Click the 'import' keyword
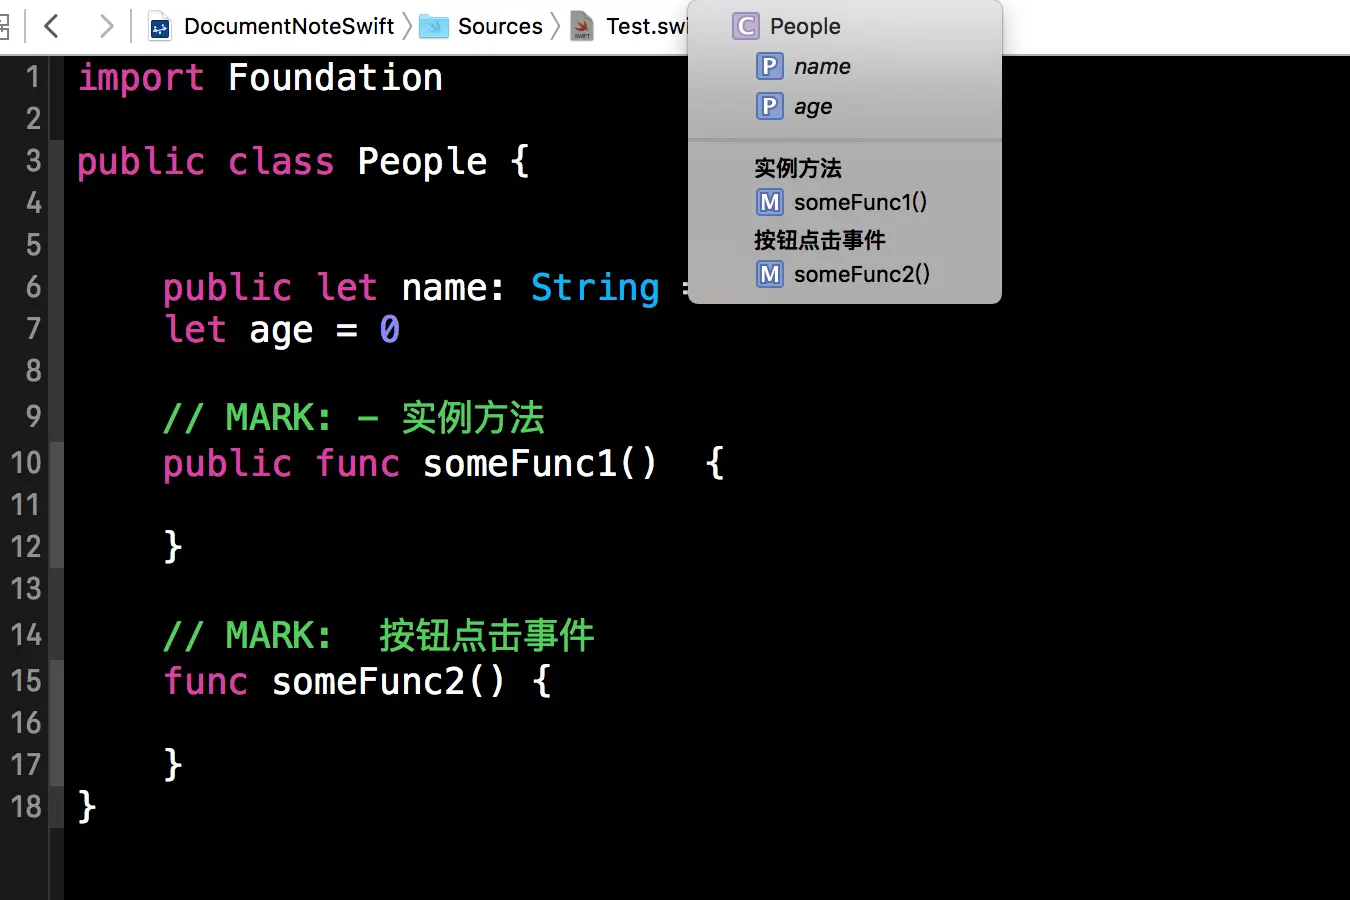 [x=141, y=77]
